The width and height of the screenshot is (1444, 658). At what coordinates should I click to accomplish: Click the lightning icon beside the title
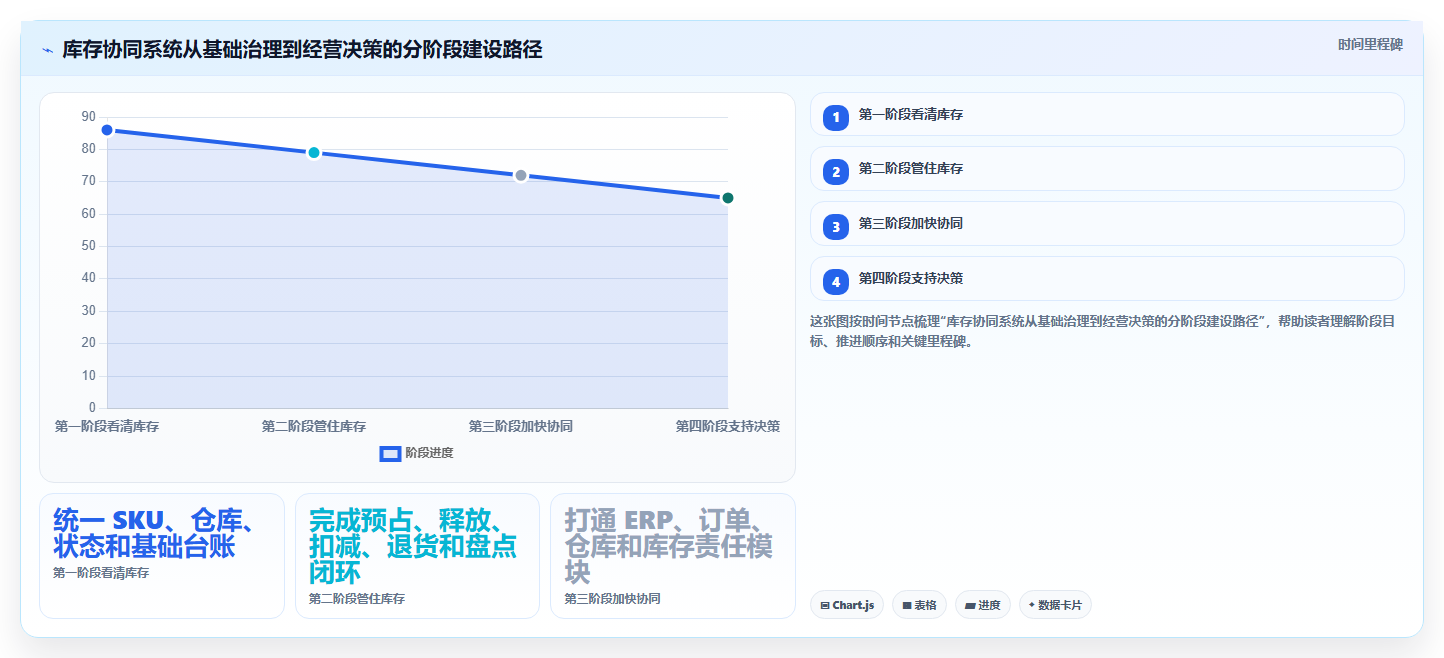[x=47, y=50]
